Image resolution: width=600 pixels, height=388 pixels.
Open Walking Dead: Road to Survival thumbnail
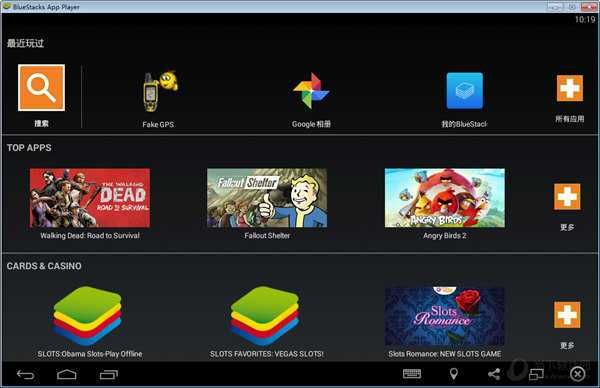90,198
